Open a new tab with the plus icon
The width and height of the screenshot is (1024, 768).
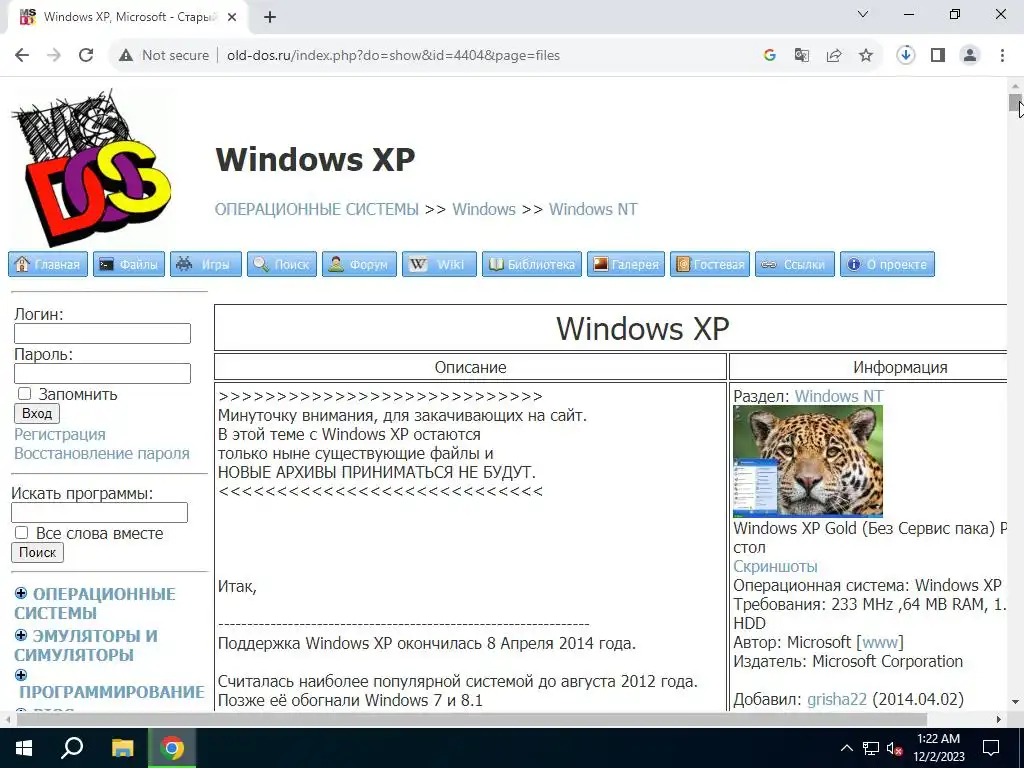pyautogui.click(x=270, y=18)
